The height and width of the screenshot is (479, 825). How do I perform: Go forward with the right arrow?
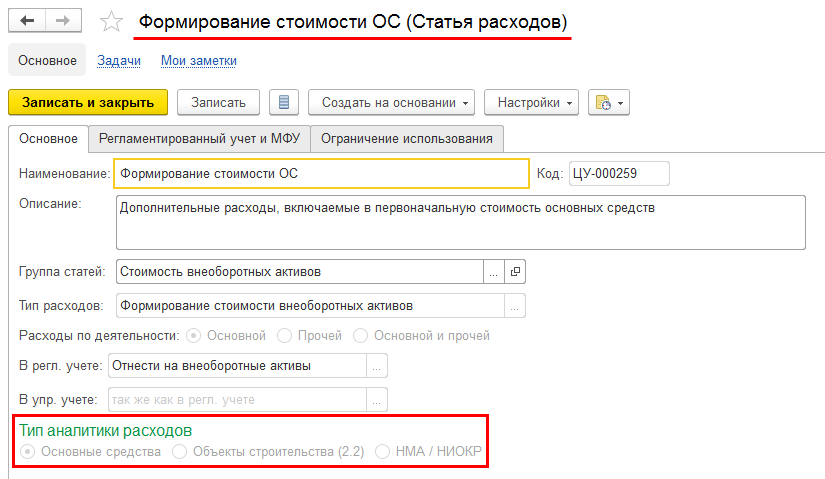point(62,21)
